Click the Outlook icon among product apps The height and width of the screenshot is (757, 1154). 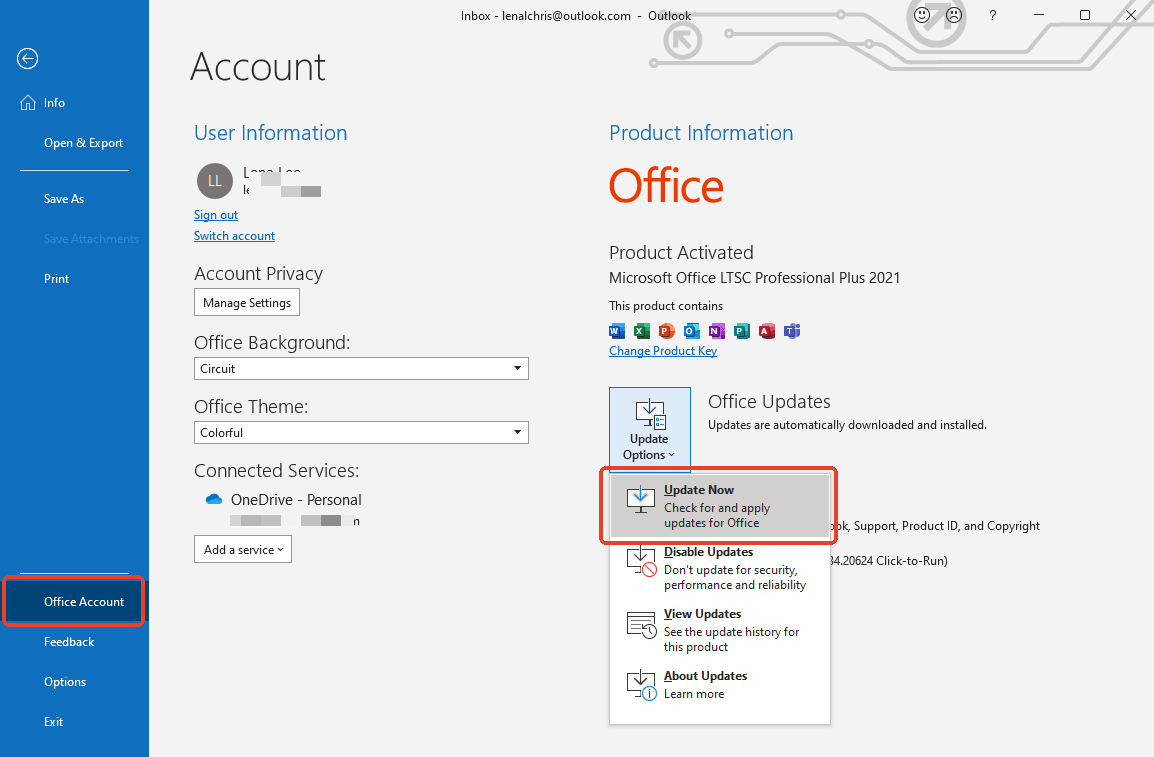(x=691, y=331)
